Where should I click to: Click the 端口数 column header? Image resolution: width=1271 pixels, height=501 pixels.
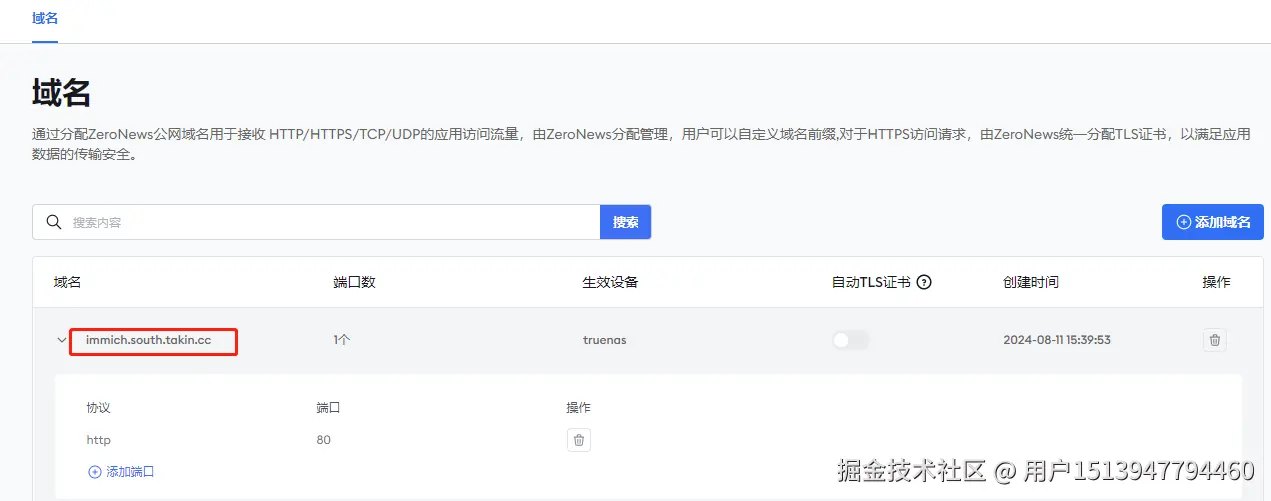click(354, 282)
